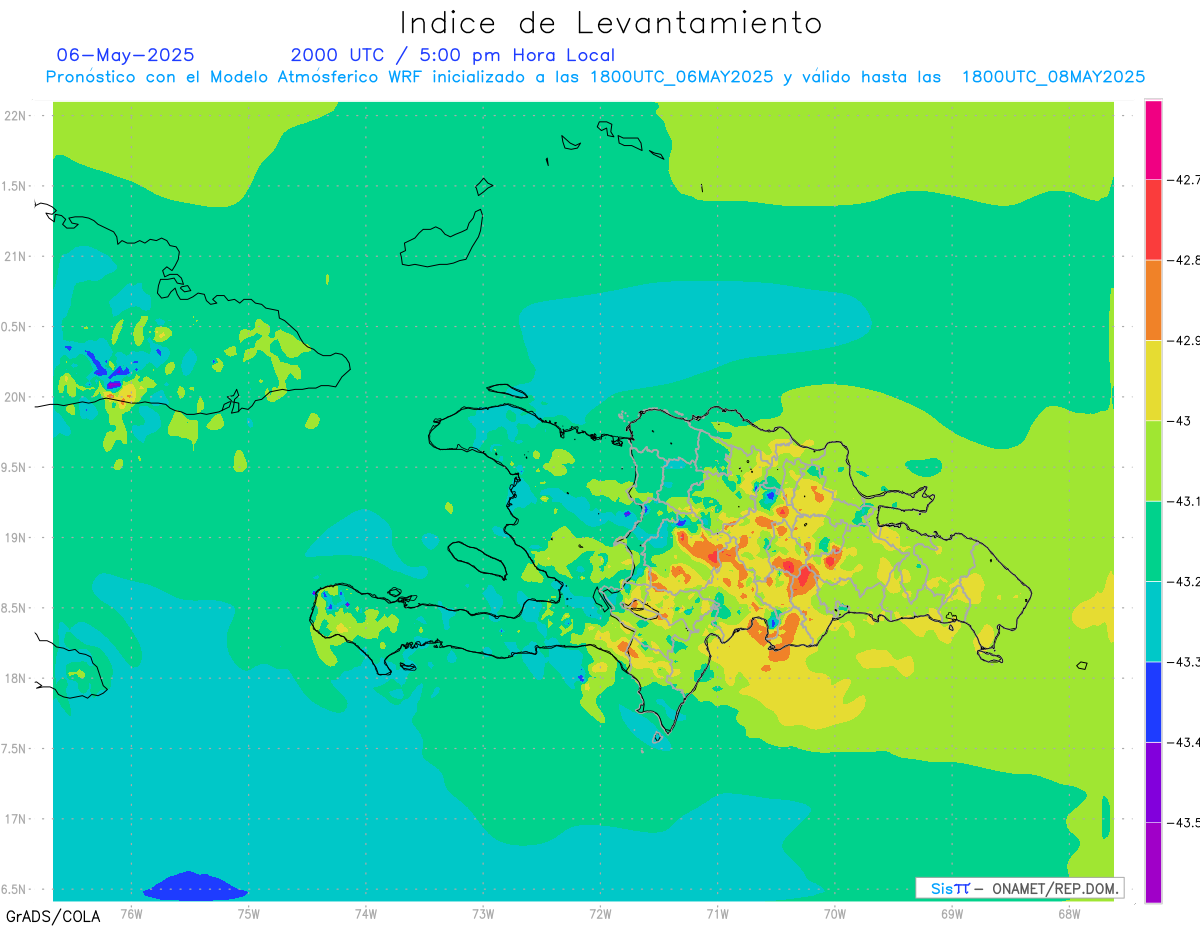Click the '-43.3' colorbar label
The image size is (1200, 927).
tap(1183, 662)
